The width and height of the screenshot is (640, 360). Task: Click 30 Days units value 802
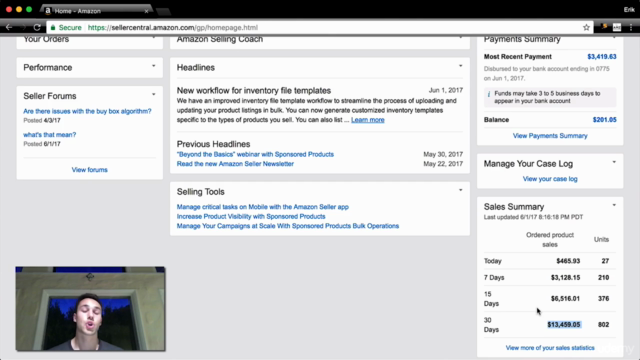tap(603, 324)
